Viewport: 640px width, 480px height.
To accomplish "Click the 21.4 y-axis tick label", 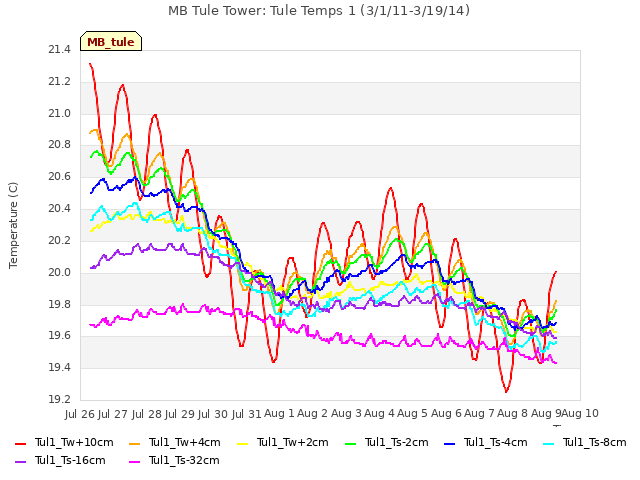I will tap(59, 50).
